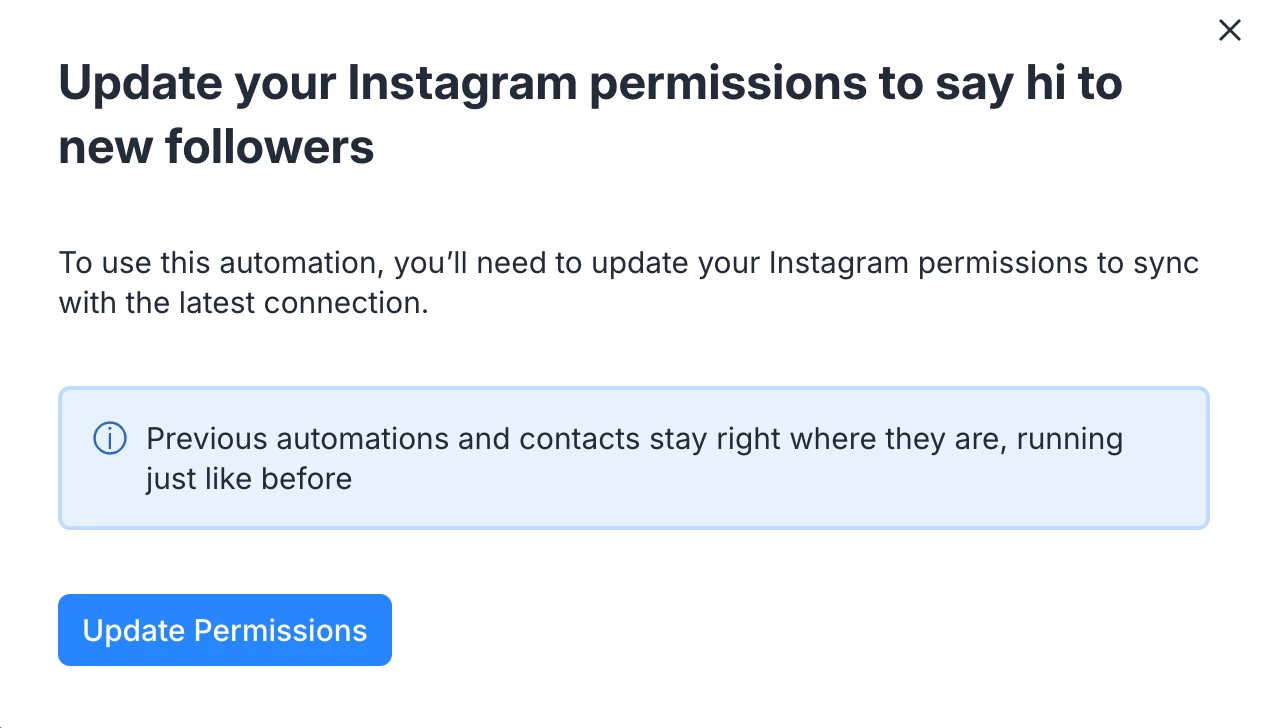Image resolution: width=1264 pixels, height=728 pixels.
Task: Click the "To use this automation" description
Action: tap(628, 264)
